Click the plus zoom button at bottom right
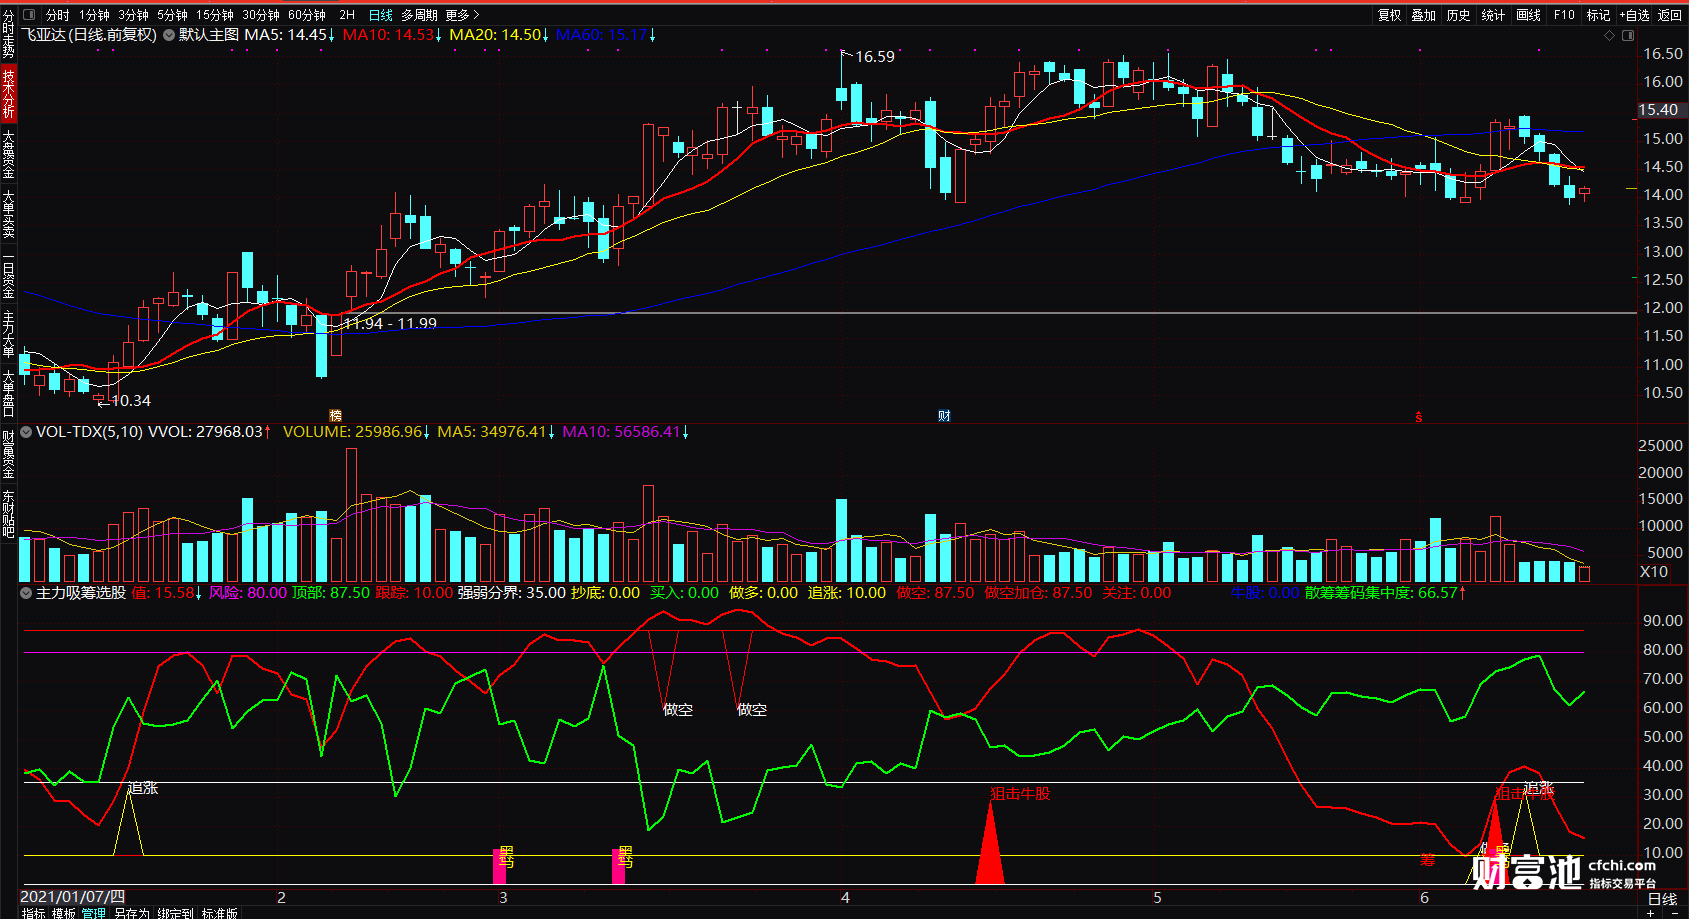Screen dimensions: 1689x919 click(1650, 913)
